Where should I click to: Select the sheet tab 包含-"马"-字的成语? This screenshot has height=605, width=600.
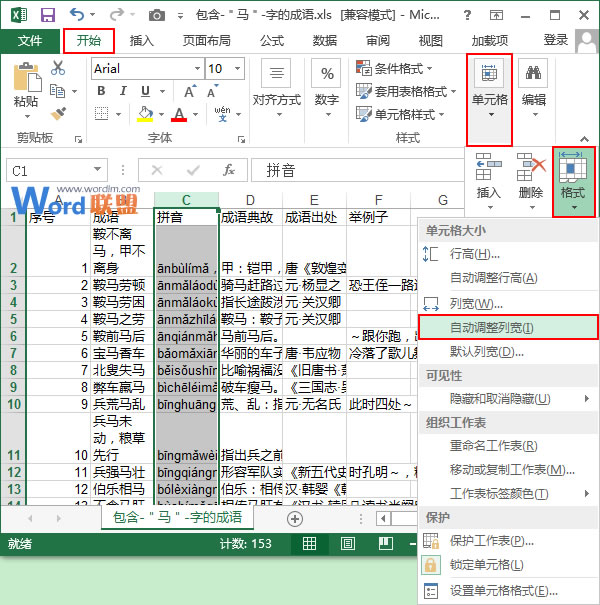pos(177,517)
